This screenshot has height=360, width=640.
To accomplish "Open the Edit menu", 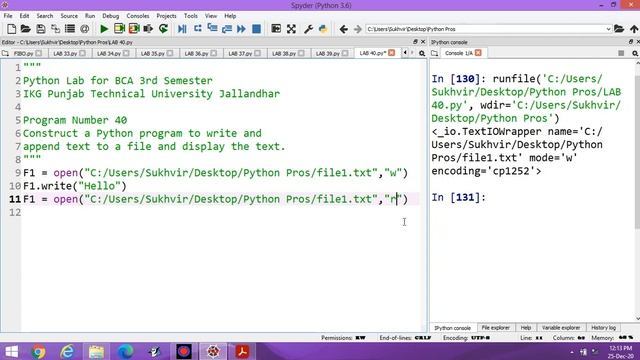I will [x=24, y=16].
